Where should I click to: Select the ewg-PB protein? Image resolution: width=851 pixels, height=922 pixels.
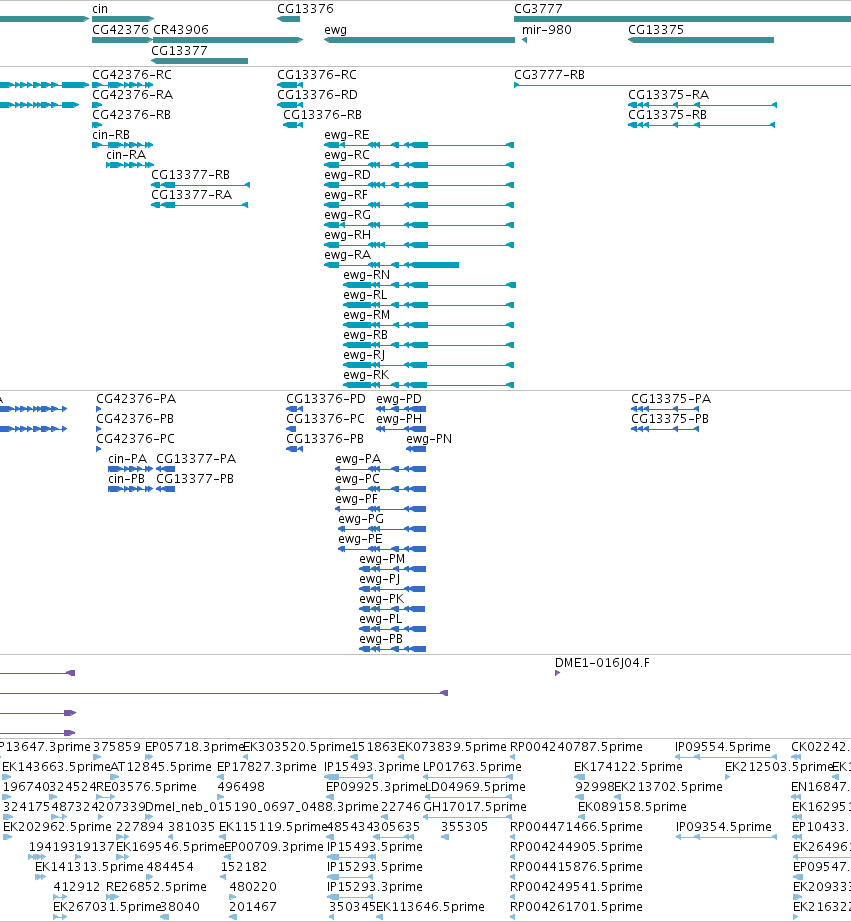pyautogui.click(x=381, y=639)
